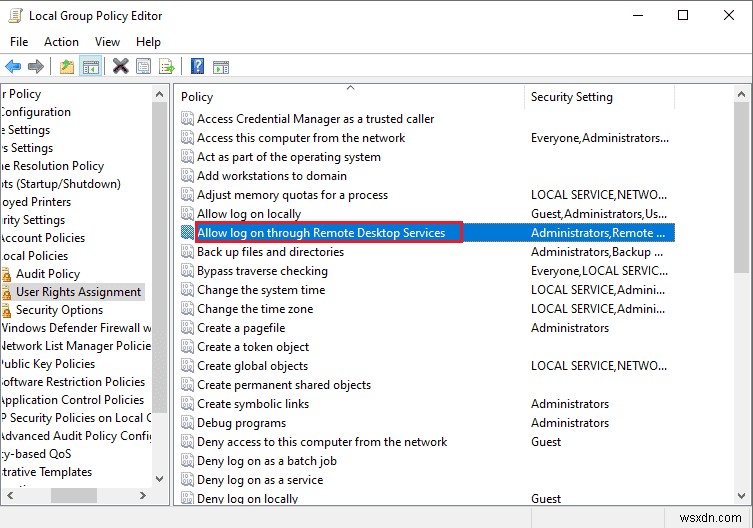Click the Back arrow in toolbar
The height and width of the screenshot is (528, 753).
(x=13, y=67)
